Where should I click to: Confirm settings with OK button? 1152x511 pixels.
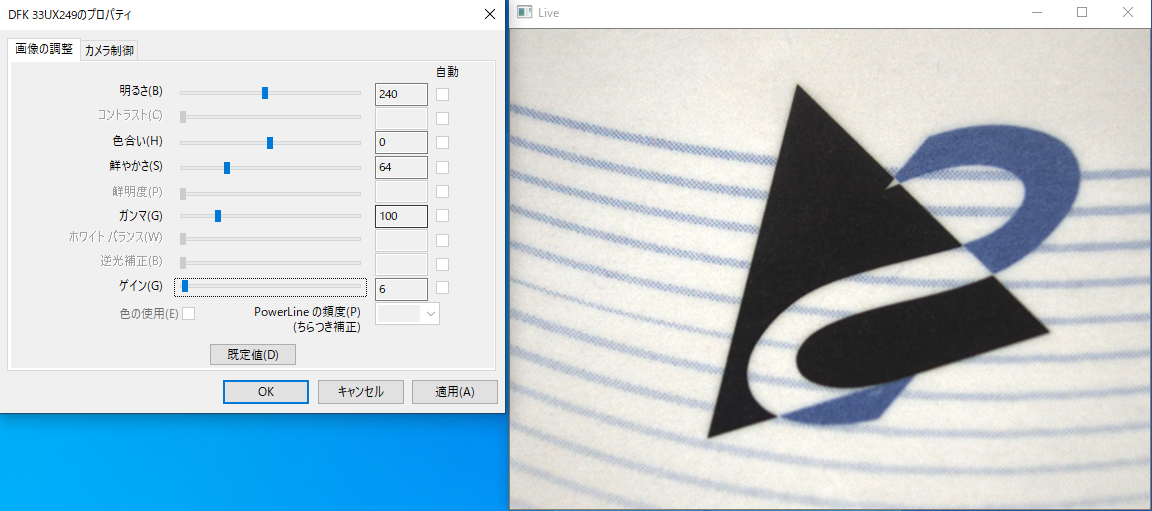point(266,392)
